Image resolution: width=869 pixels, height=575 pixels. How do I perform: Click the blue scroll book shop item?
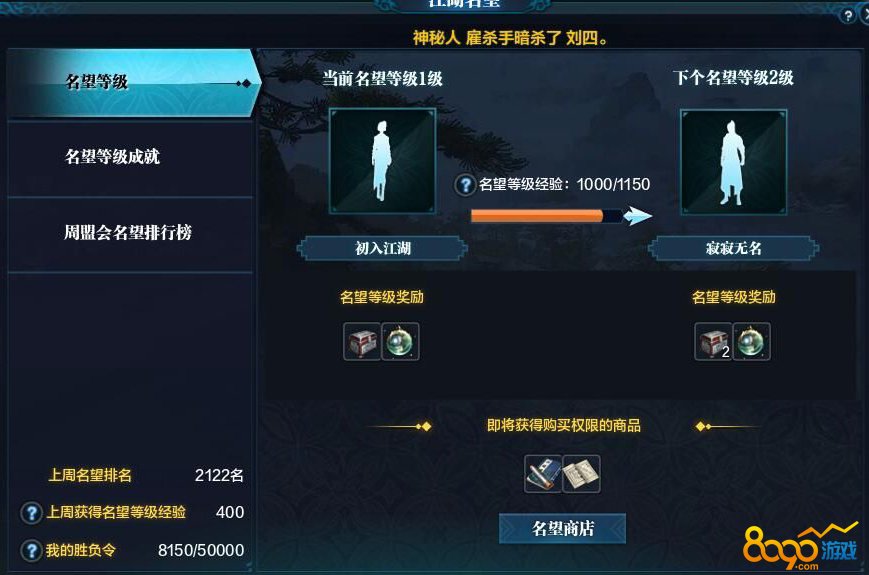[x=543, y=474]
